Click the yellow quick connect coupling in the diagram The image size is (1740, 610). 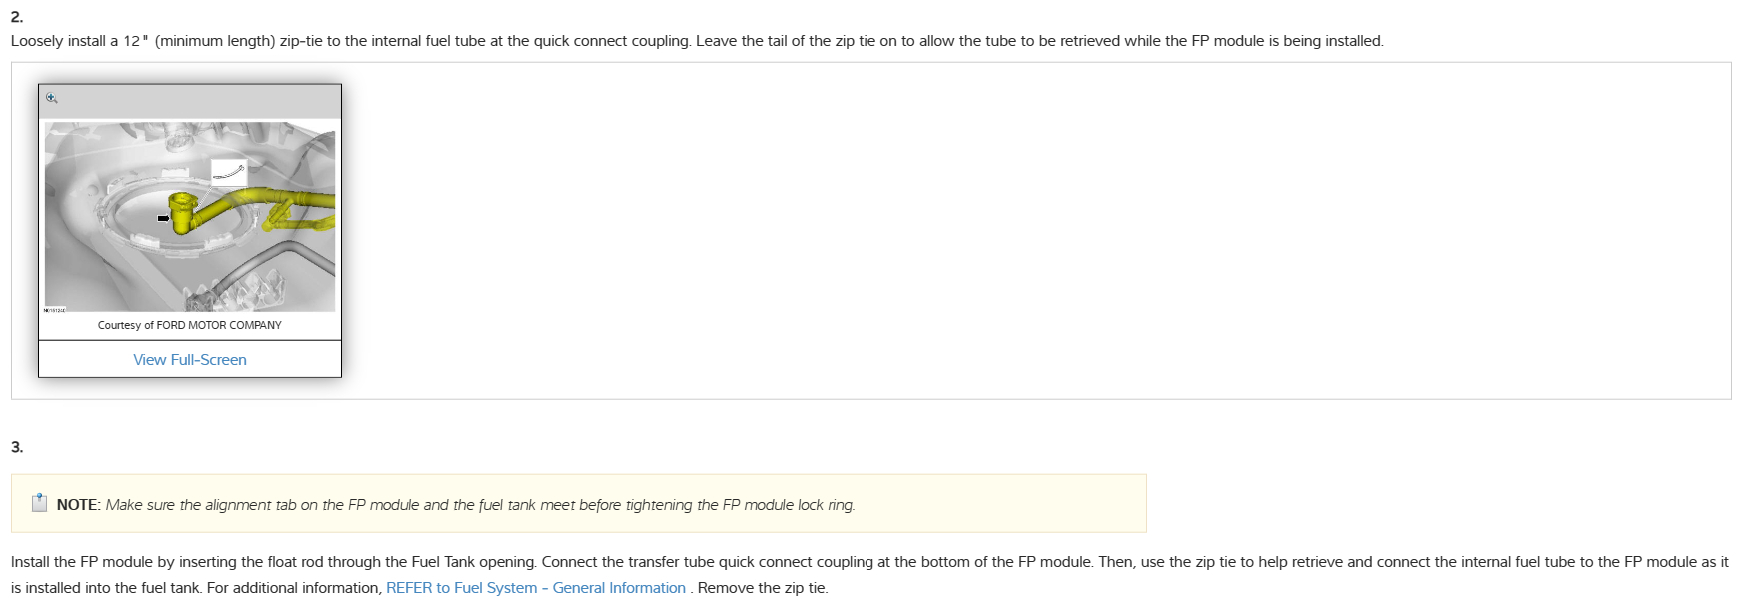[183, 211]
